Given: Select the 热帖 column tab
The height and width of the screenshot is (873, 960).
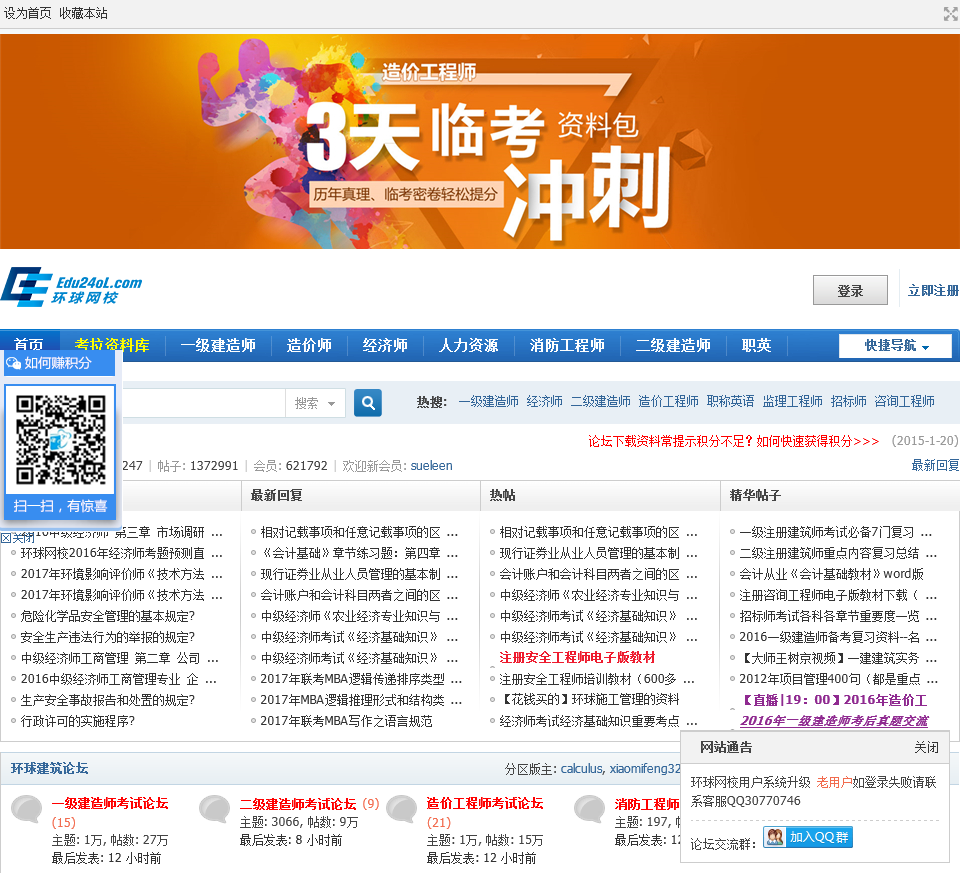Looking at the screenshot, I should [x=502, y=495].
